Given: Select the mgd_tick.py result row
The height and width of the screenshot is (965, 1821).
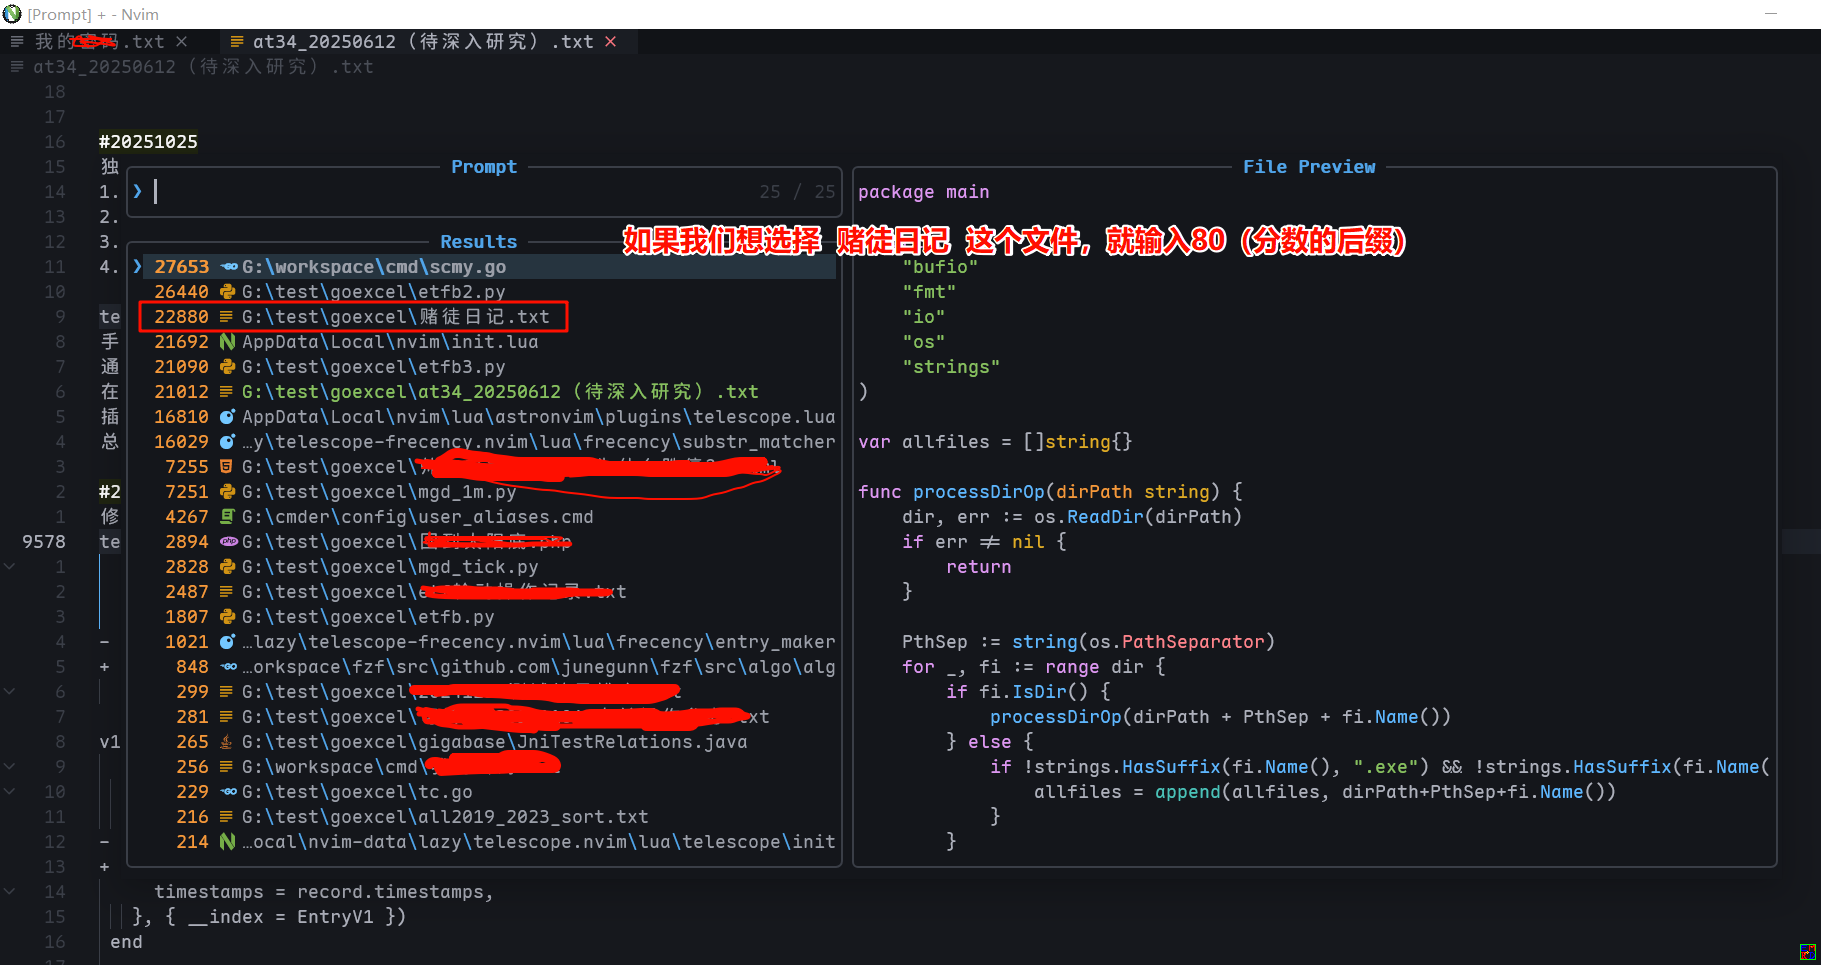Looking at the screenshot, I should pos(390,567).
